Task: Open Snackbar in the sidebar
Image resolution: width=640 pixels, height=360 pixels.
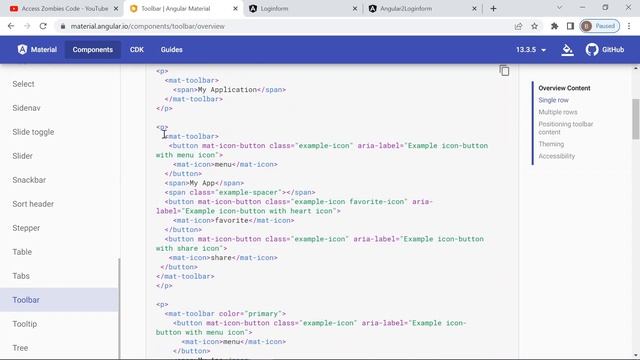Action: click(29, 180)
